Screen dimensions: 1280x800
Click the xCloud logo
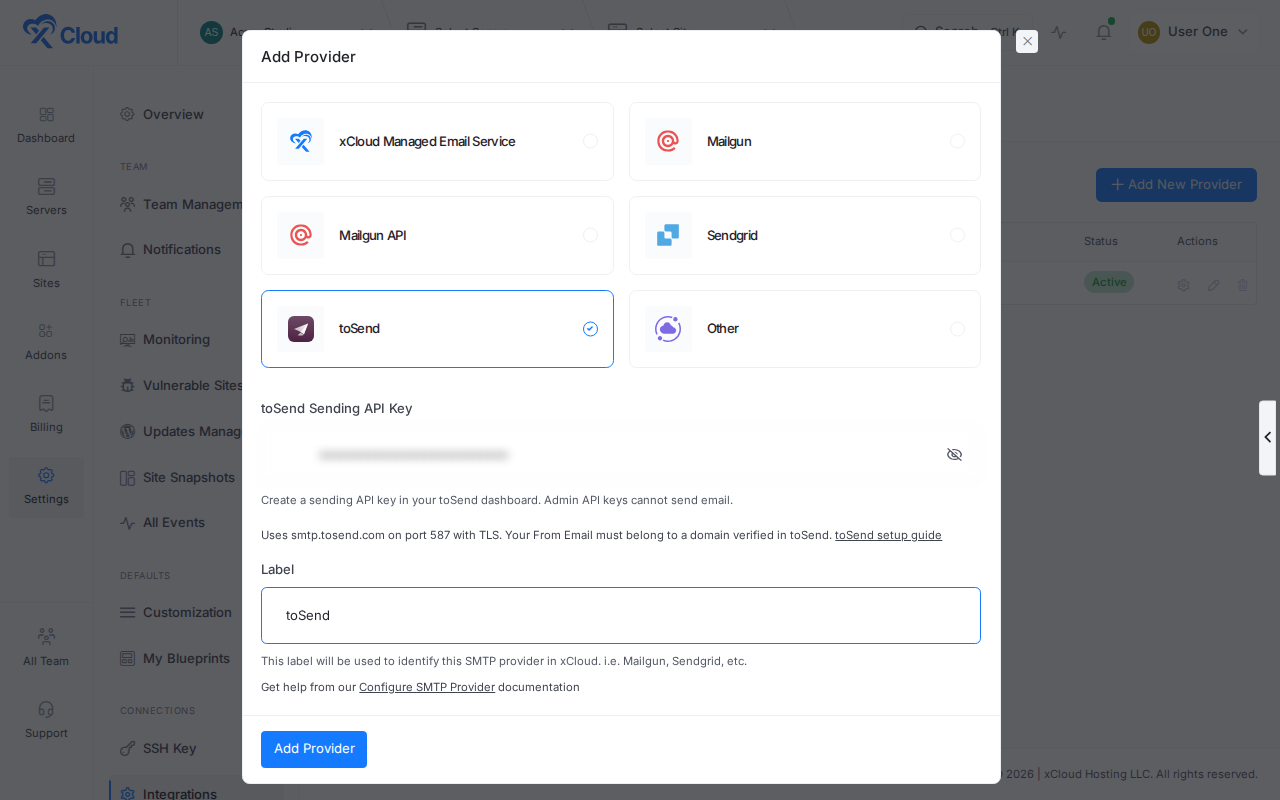click(70, 32)
